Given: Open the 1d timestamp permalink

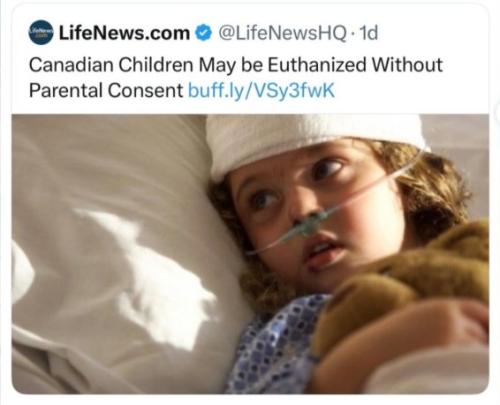Looking at the screenshot, I should click(369, 33).
